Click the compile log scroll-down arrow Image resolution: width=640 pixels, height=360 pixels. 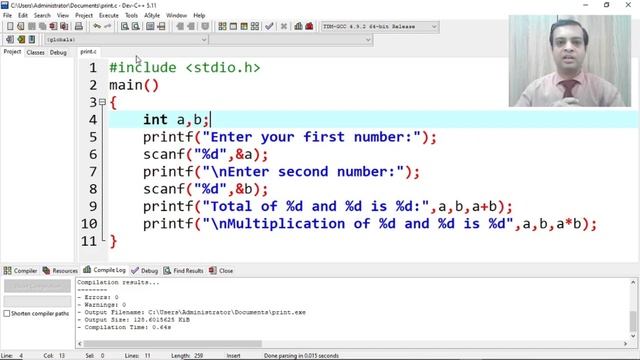click(x=633, y=336)
